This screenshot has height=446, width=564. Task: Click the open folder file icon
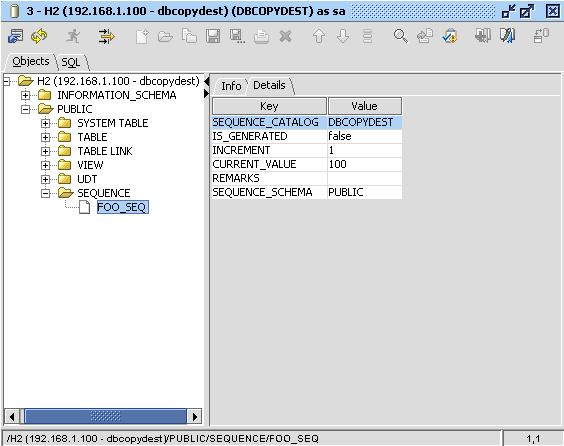pyautogui.click(x=165, y=37)
